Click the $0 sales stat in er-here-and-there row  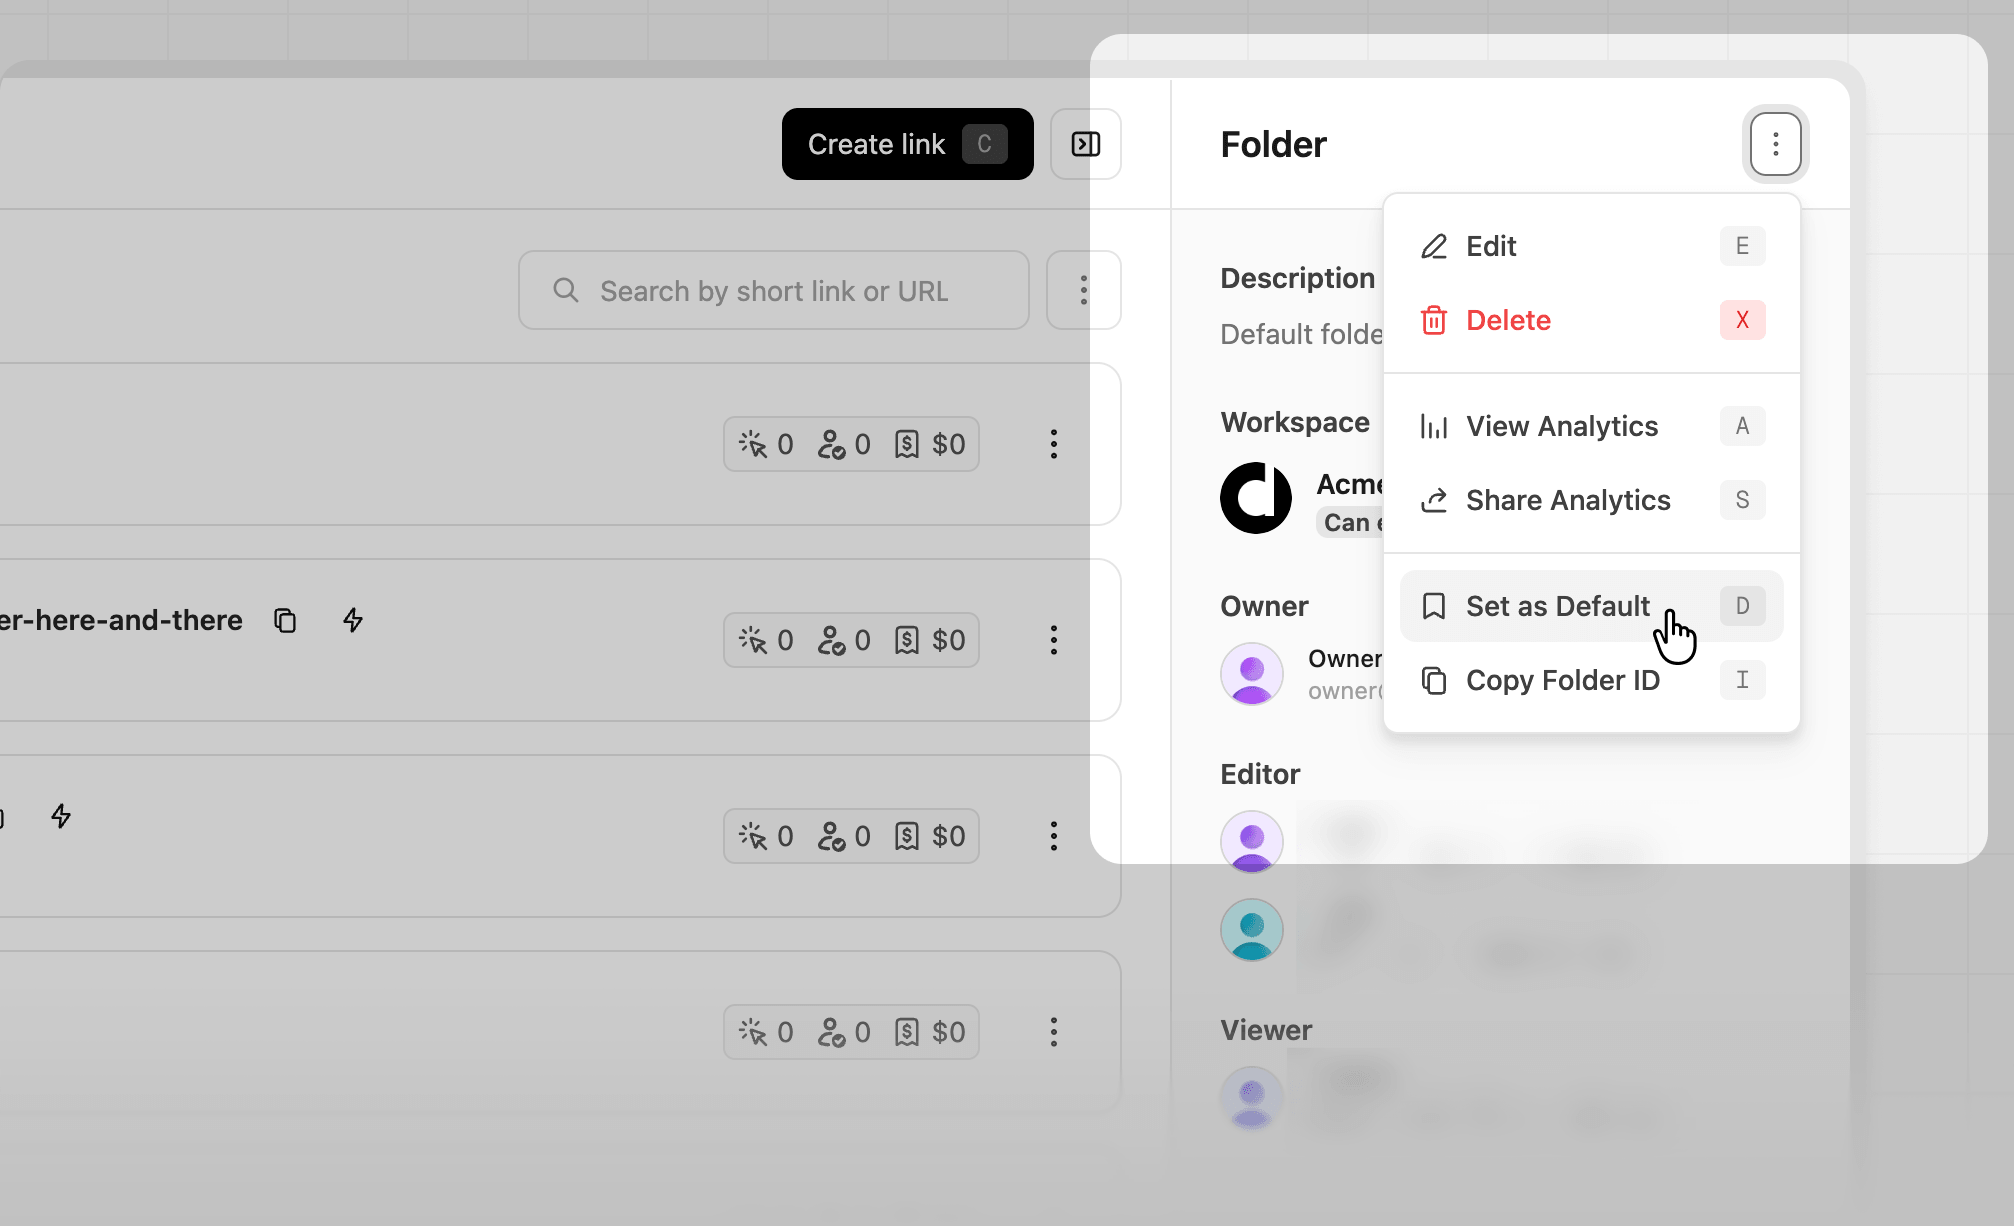(x=930, y=640)
